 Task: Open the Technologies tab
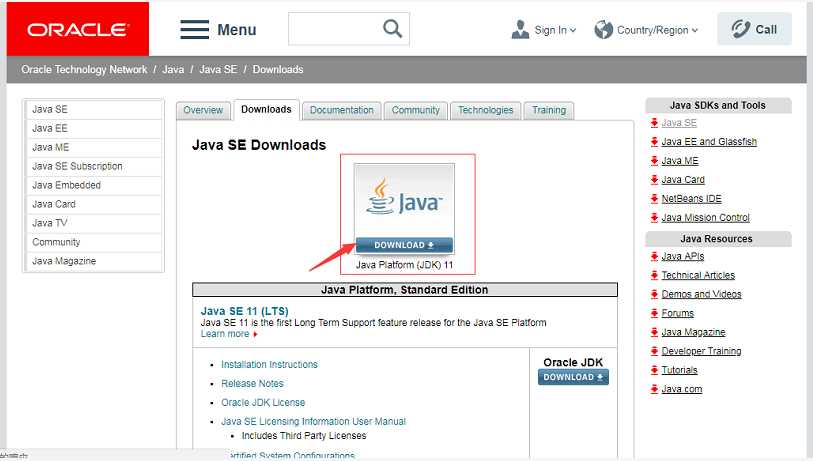pos(485,110)
